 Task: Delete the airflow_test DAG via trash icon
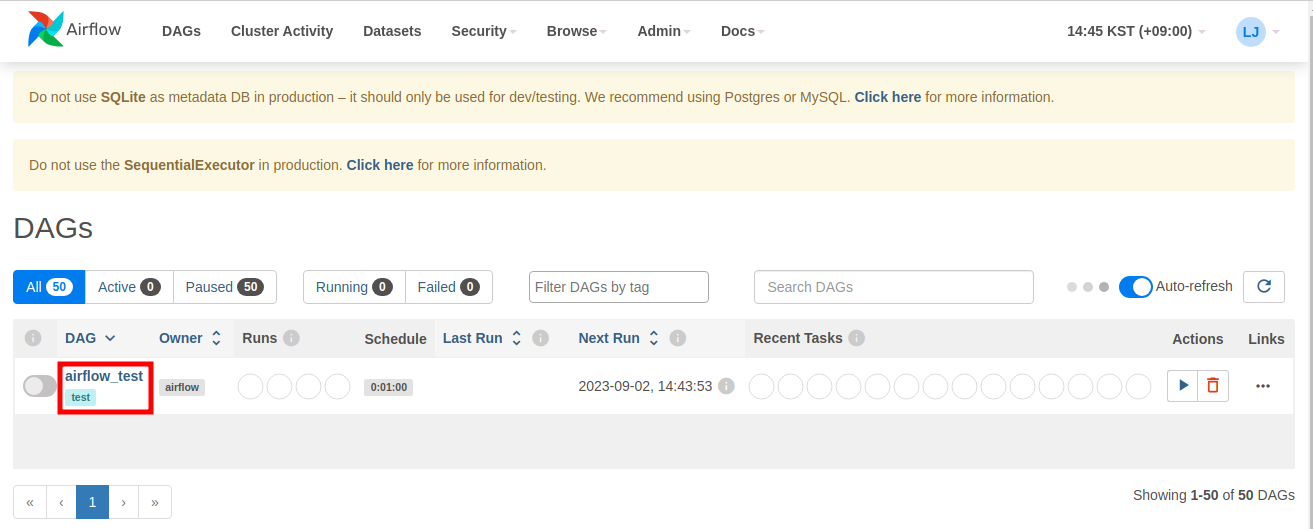pos(1213,386)
